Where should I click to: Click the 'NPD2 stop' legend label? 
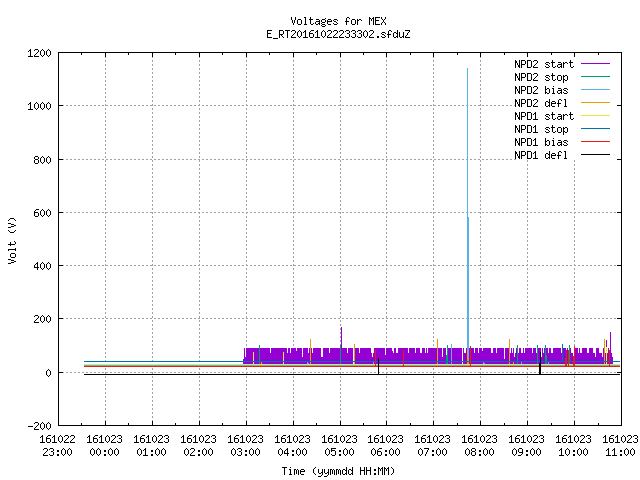pyautogui.click(x=541, y=77)
